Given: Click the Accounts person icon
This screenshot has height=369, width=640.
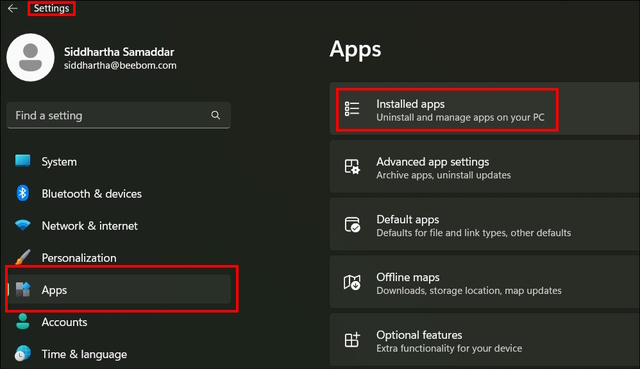Looking at the screenshot, I should click(x=23, y=322).
